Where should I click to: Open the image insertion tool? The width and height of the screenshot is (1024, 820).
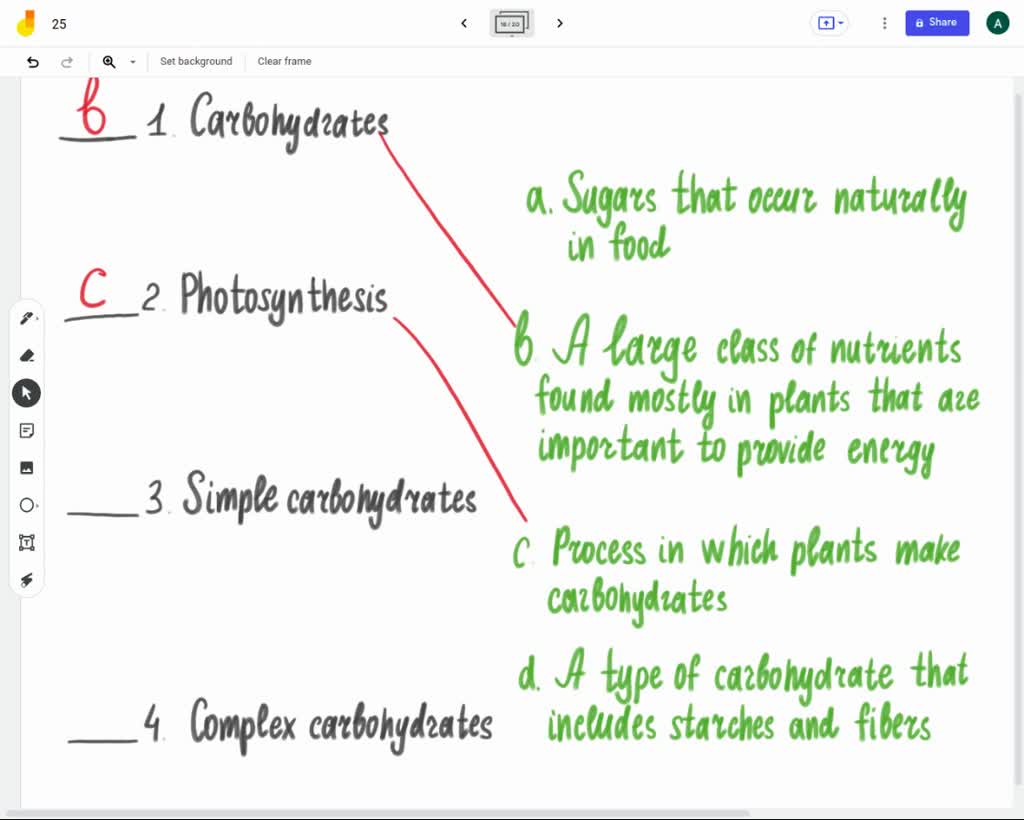point(26,467)
